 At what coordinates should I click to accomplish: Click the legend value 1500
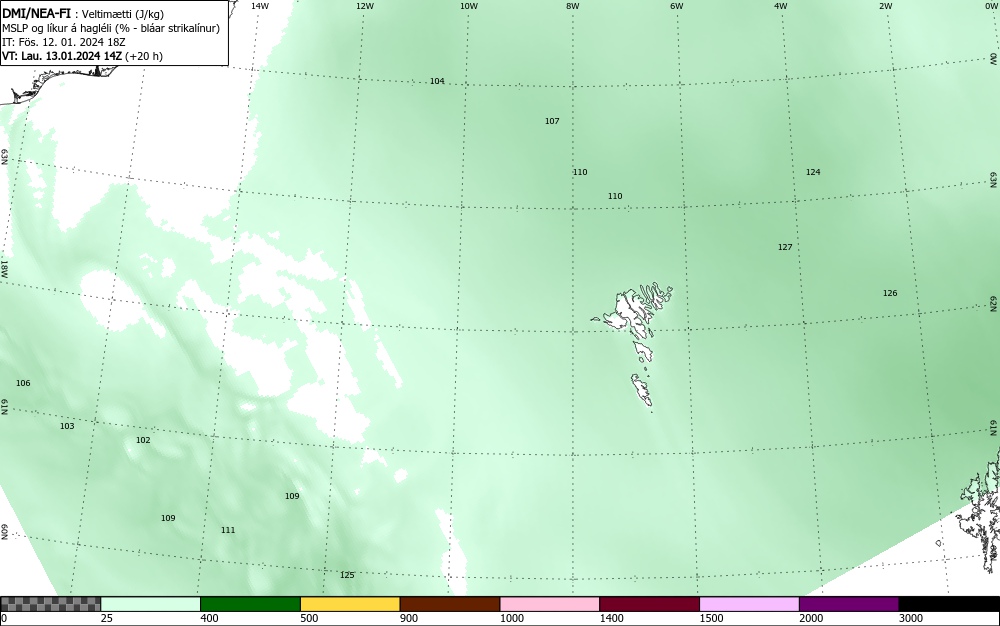711,618
